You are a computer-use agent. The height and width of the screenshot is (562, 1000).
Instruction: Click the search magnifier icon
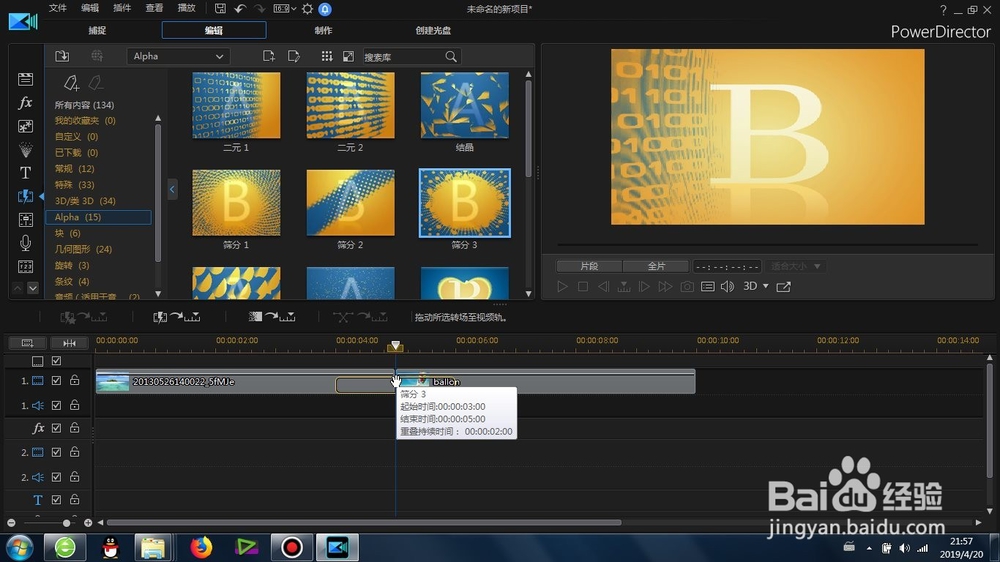[451, 57]
